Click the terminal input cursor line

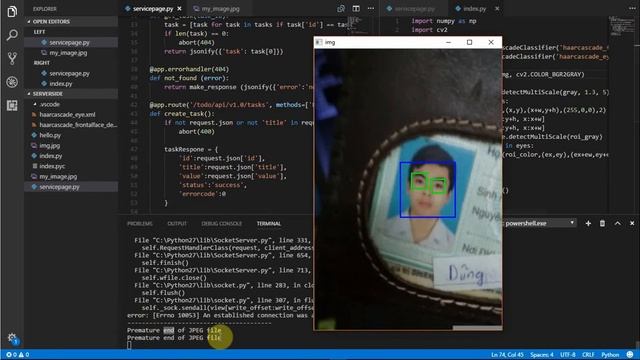[129, 345]
